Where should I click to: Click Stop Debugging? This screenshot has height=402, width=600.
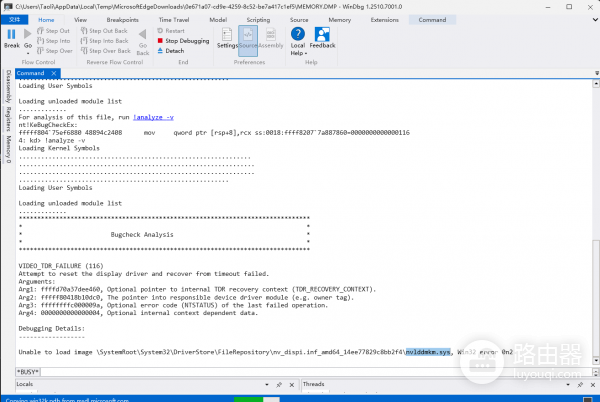tap(183, 41)
